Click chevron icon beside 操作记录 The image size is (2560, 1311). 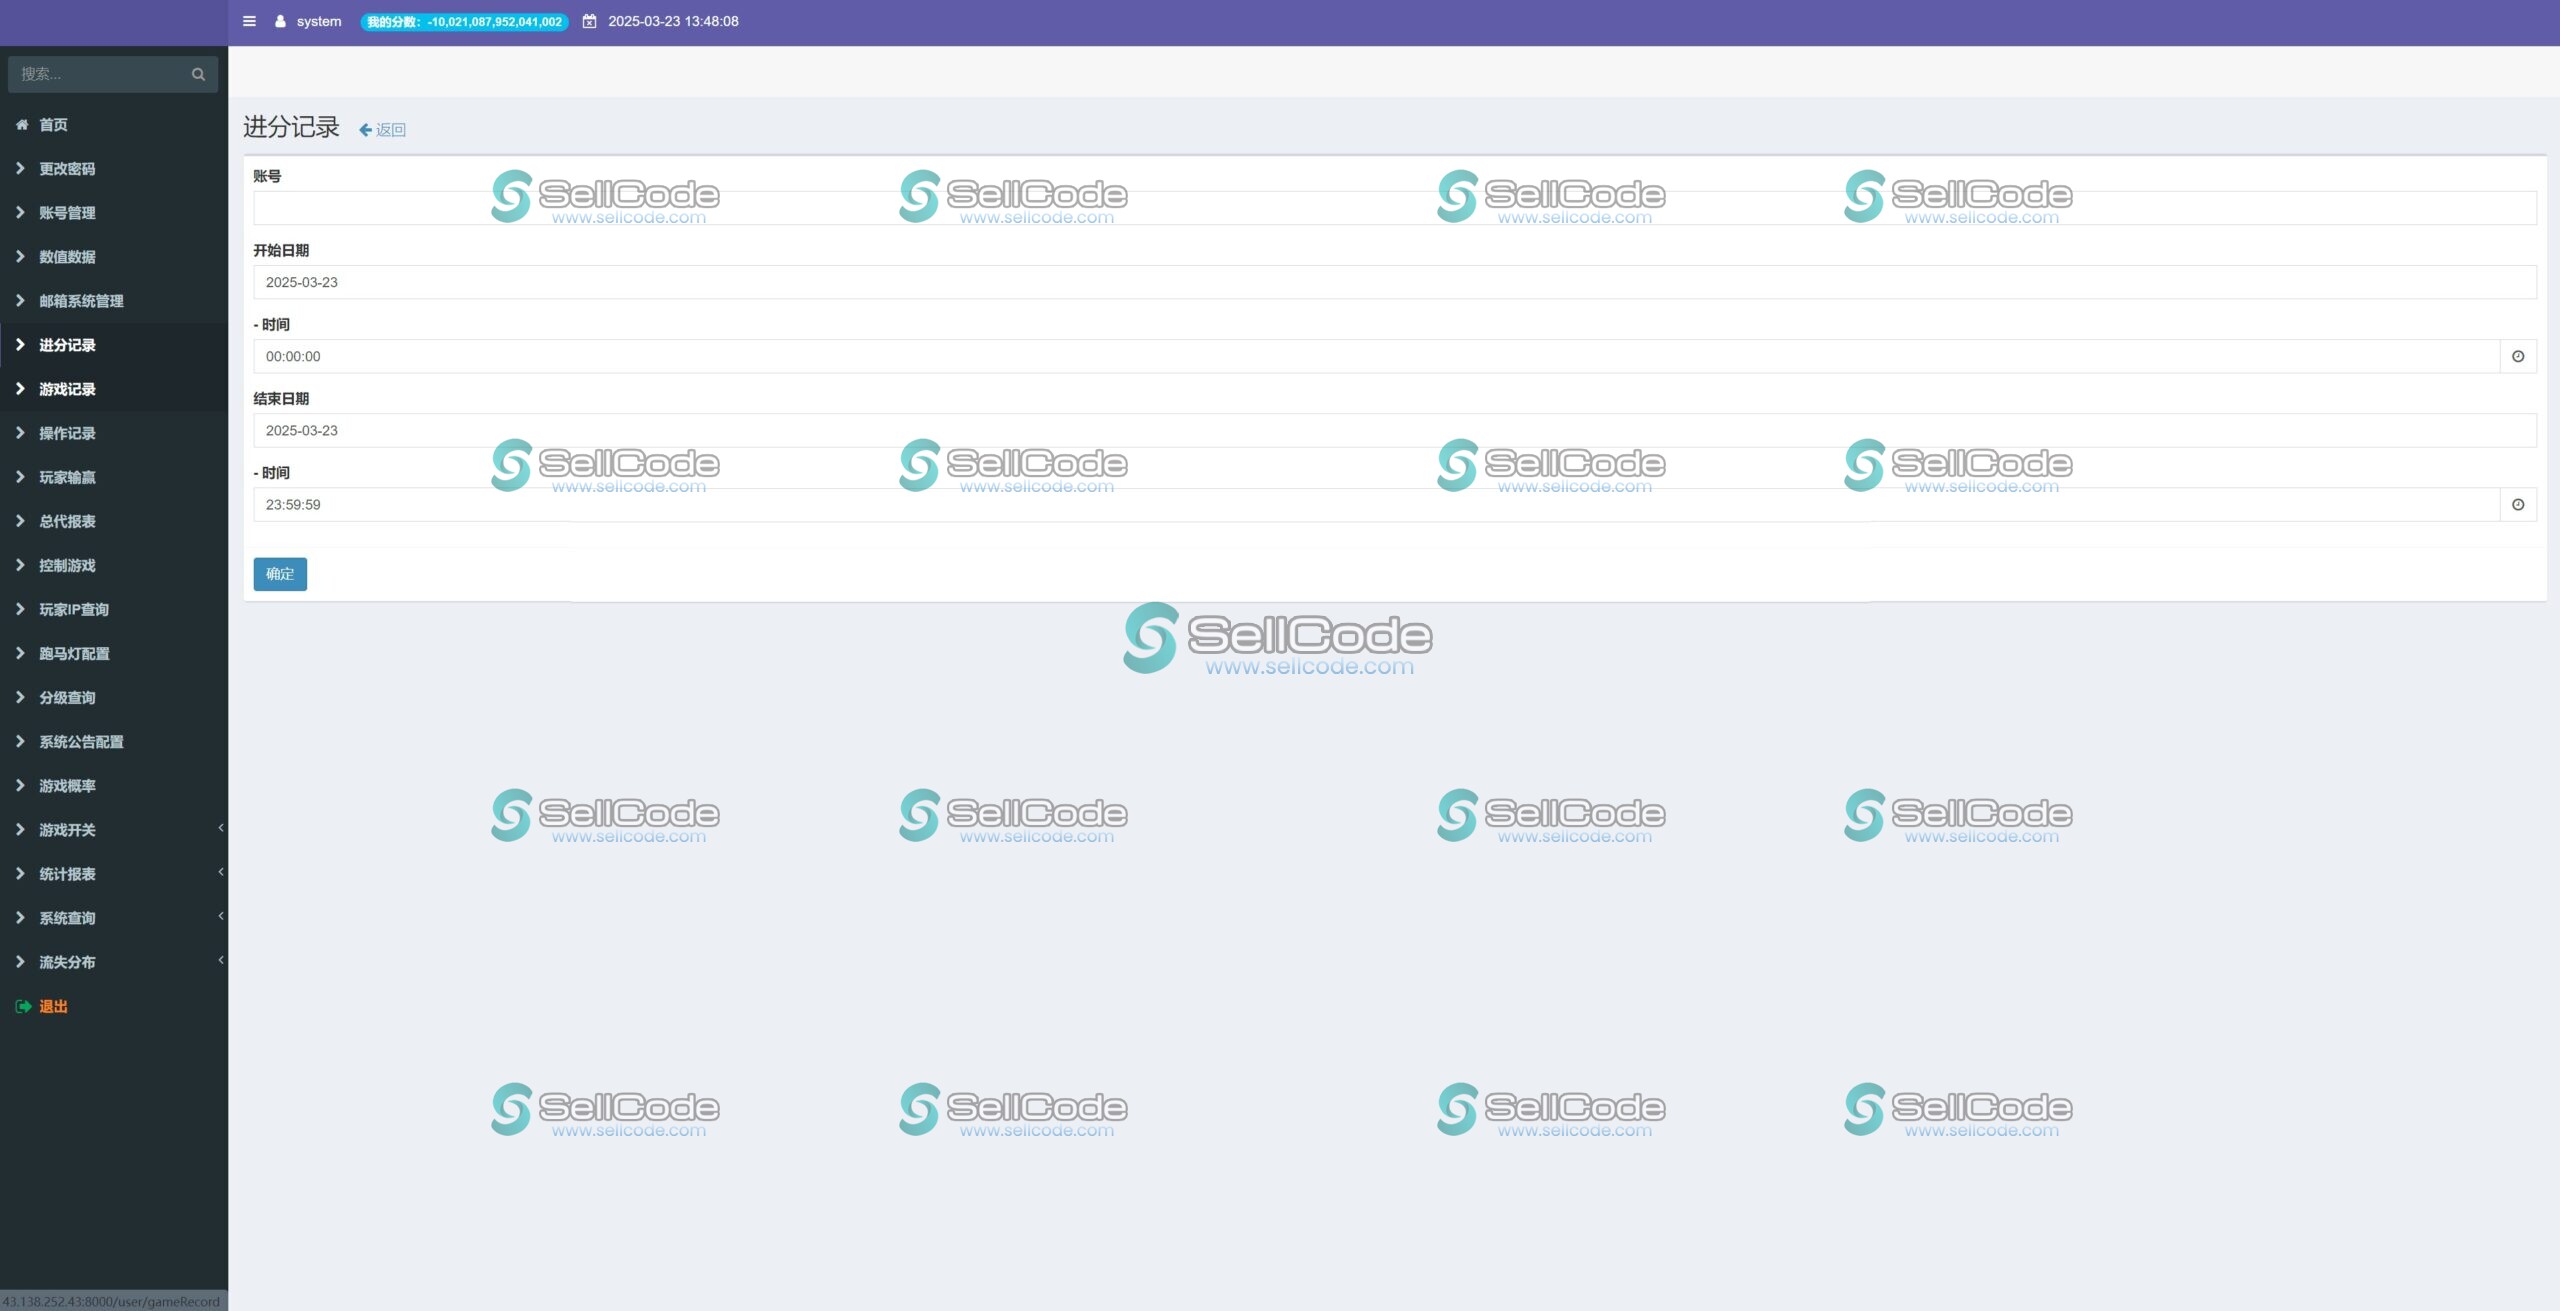(20, 432)
